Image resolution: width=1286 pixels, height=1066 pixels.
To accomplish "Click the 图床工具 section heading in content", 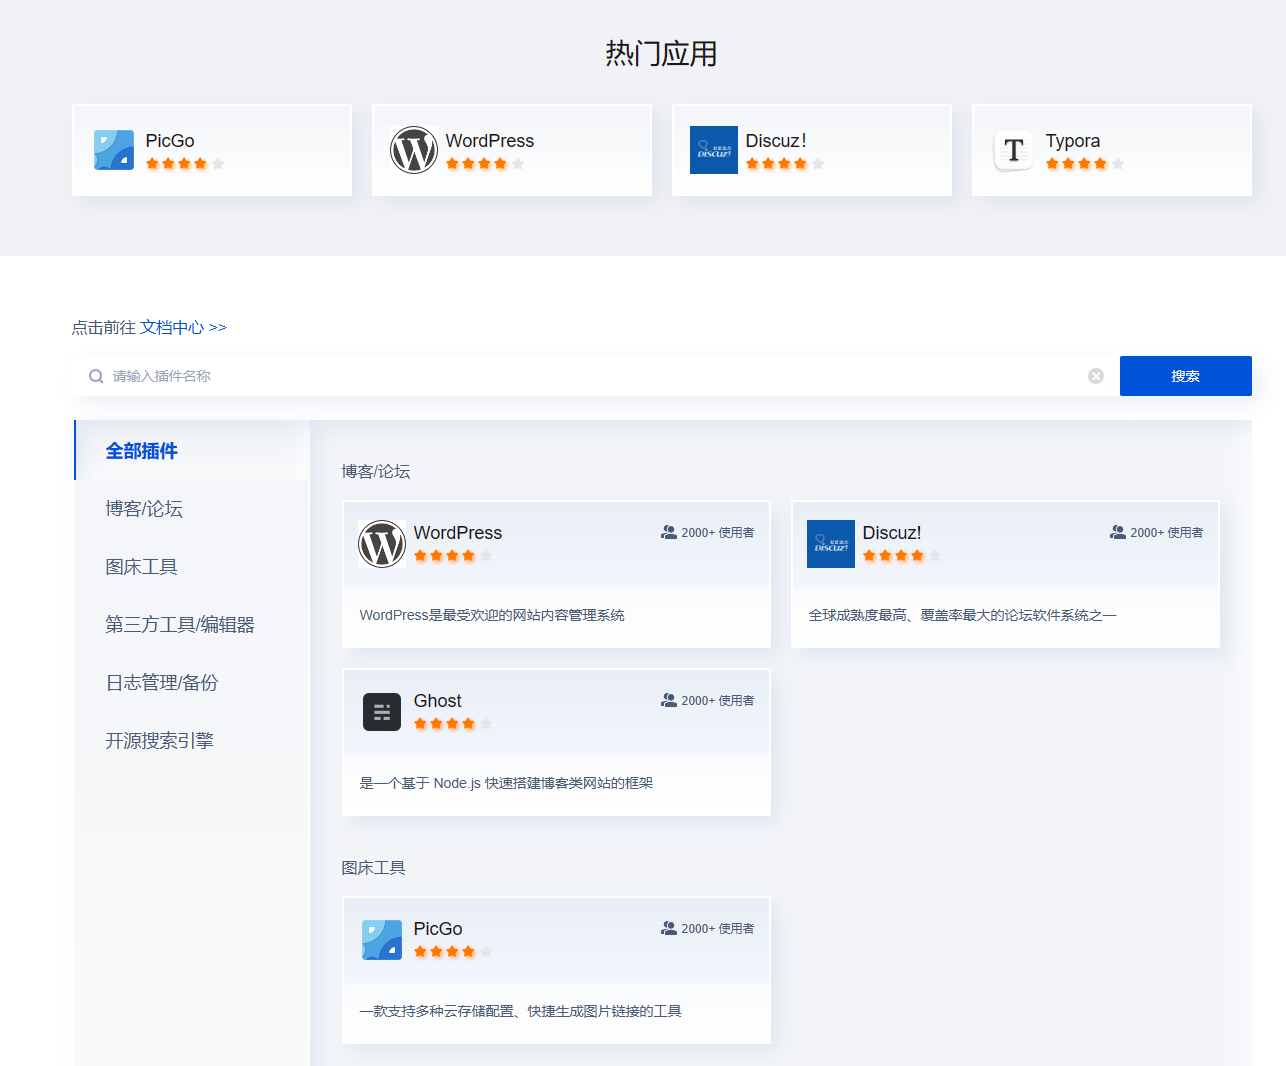I will pos(373,868).
